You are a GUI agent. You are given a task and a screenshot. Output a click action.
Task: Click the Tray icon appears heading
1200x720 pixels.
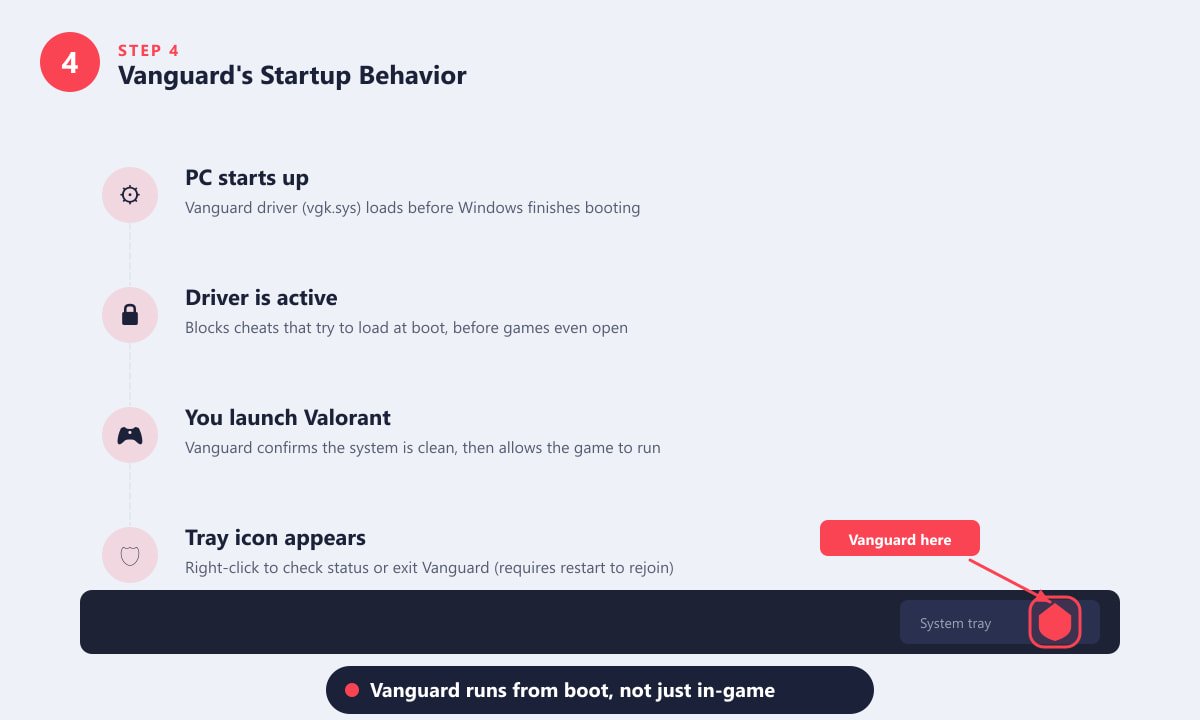276,538
